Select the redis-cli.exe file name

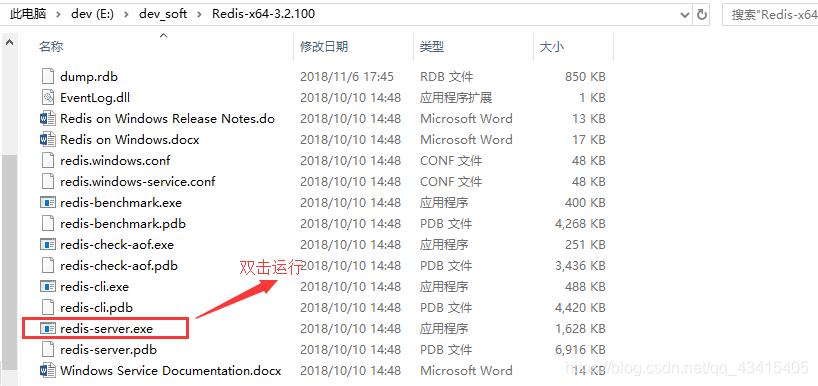coord(94,286)
